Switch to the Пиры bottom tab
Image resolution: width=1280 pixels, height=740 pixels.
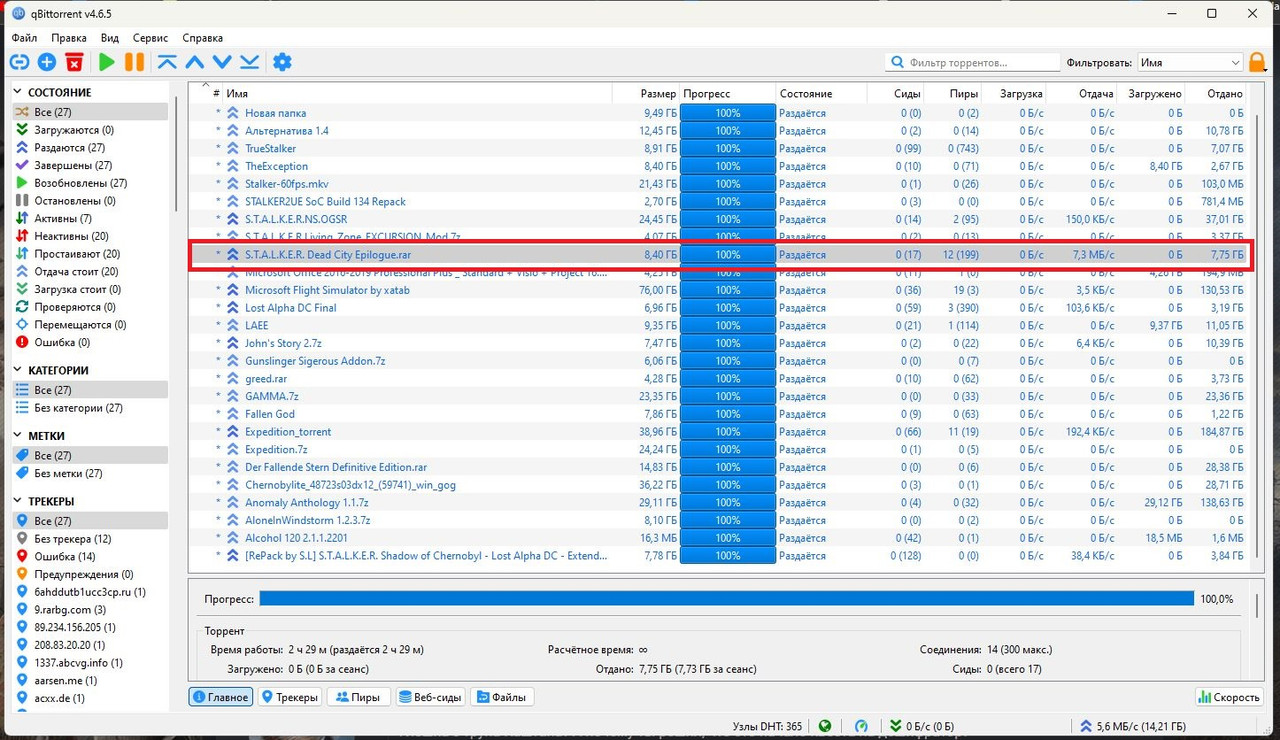click(358, 697)
